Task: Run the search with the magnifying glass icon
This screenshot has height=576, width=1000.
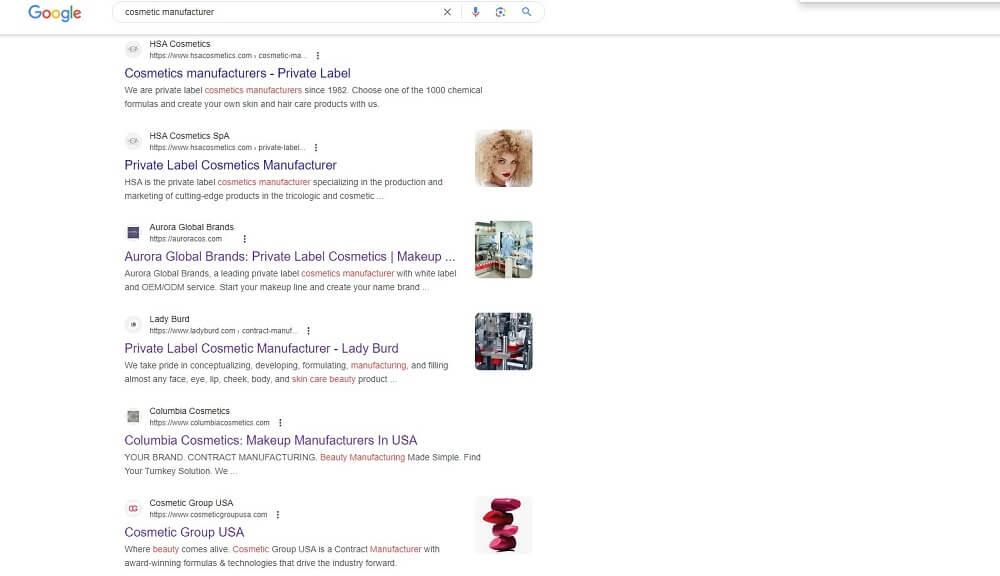Action: (527, 11)
